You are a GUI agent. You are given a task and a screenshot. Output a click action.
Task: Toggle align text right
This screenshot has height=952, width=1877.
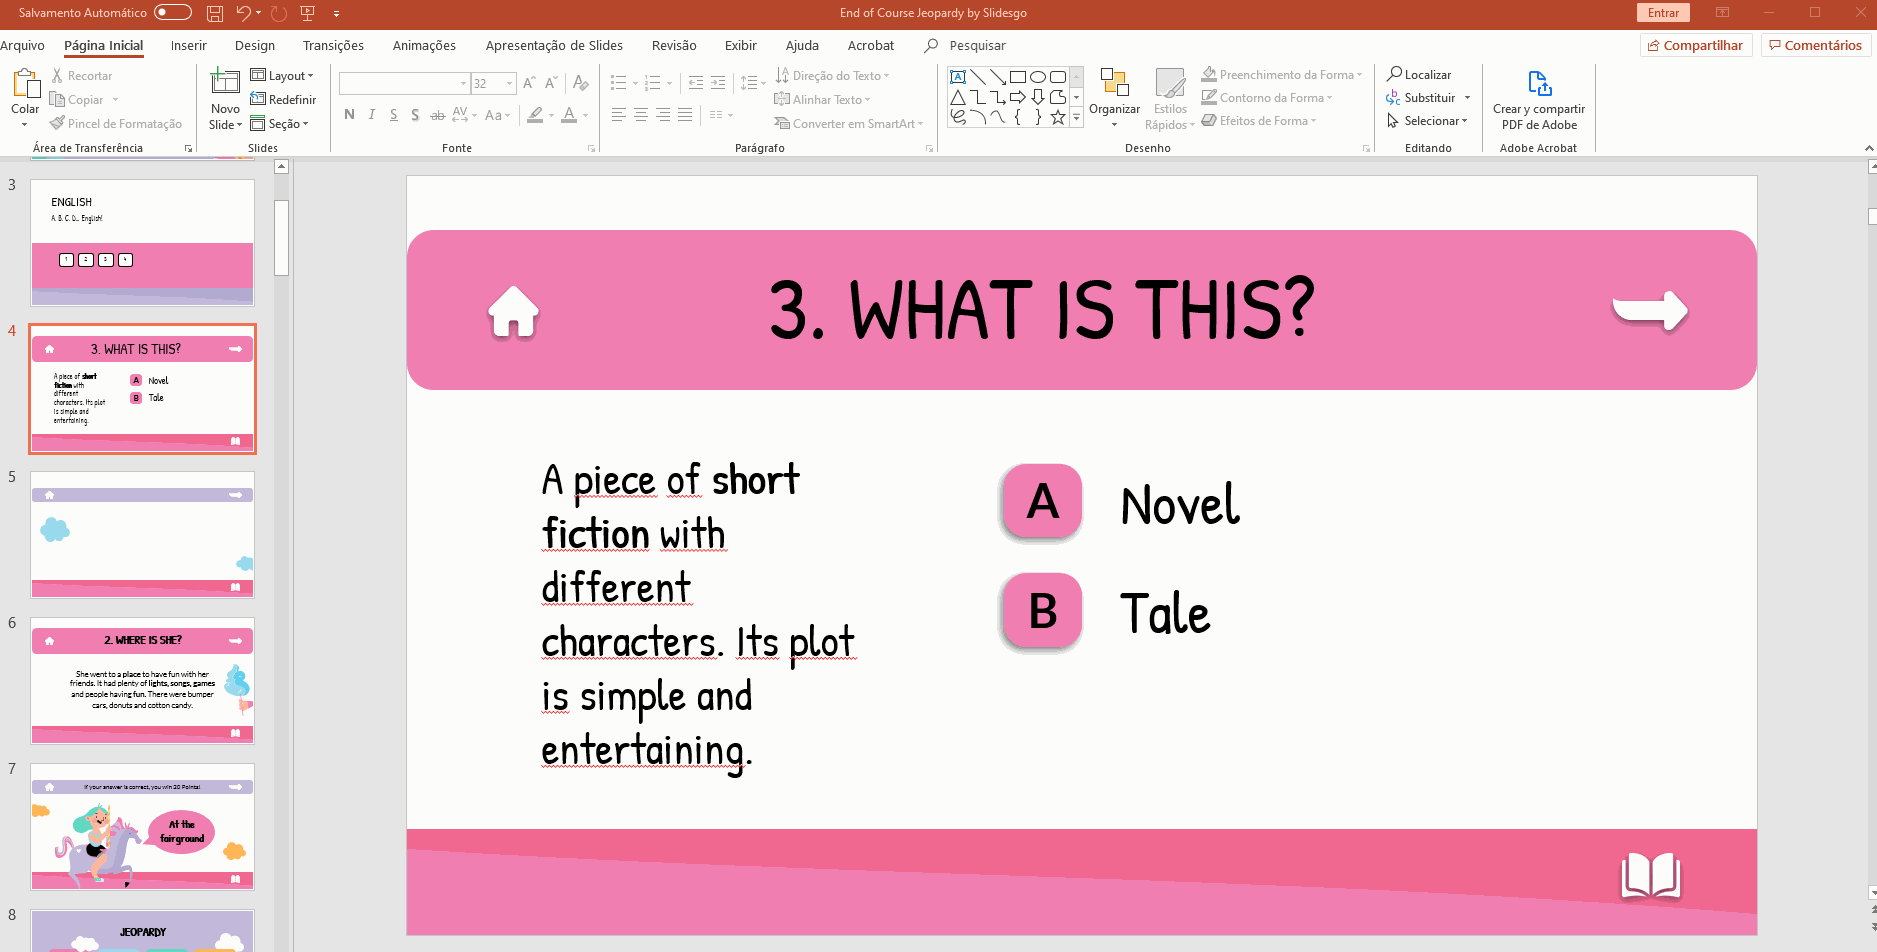click(x=663, y=115)
